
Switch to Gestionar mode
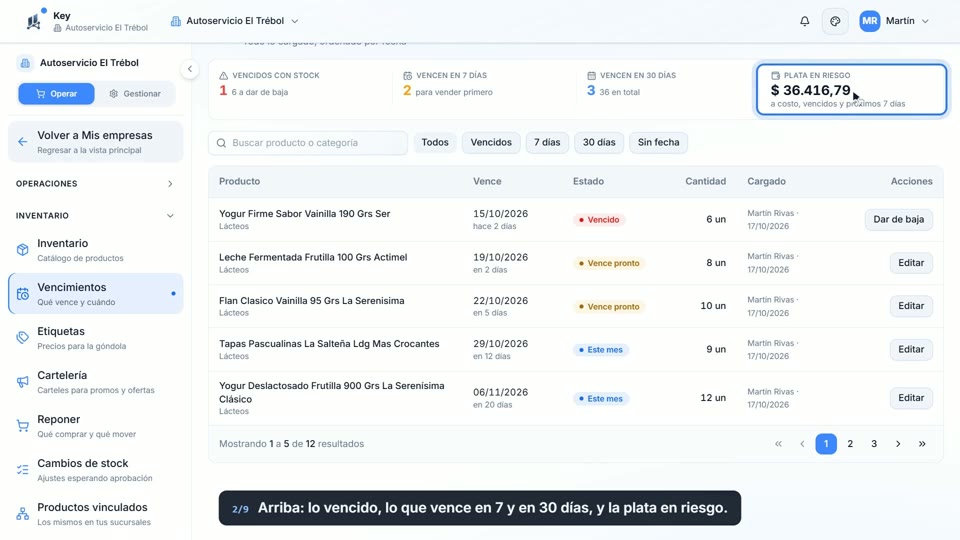point(135,94)
